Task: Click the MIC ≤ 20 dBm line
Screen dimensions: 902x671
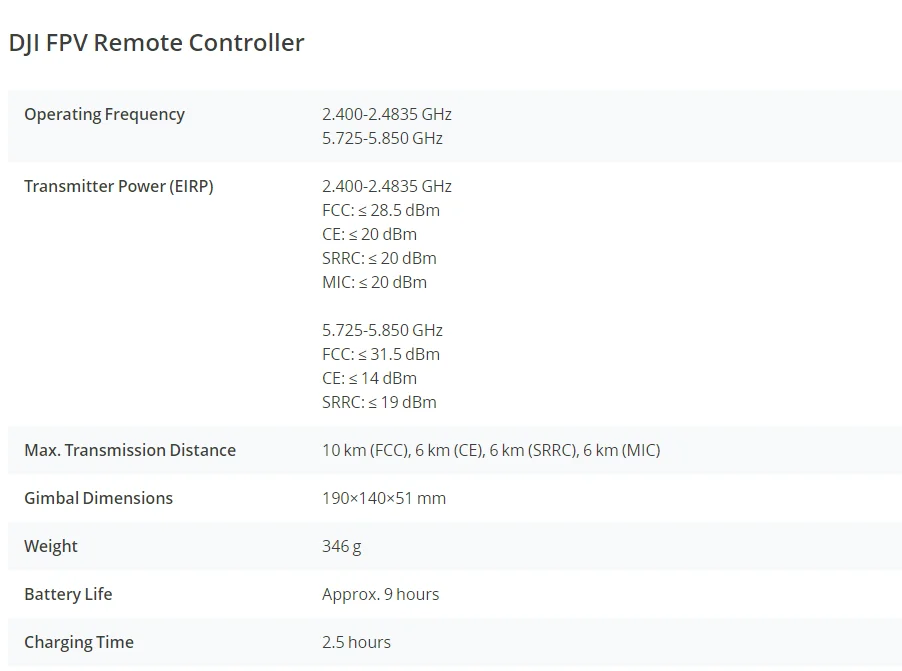Action: coord(374,282)
